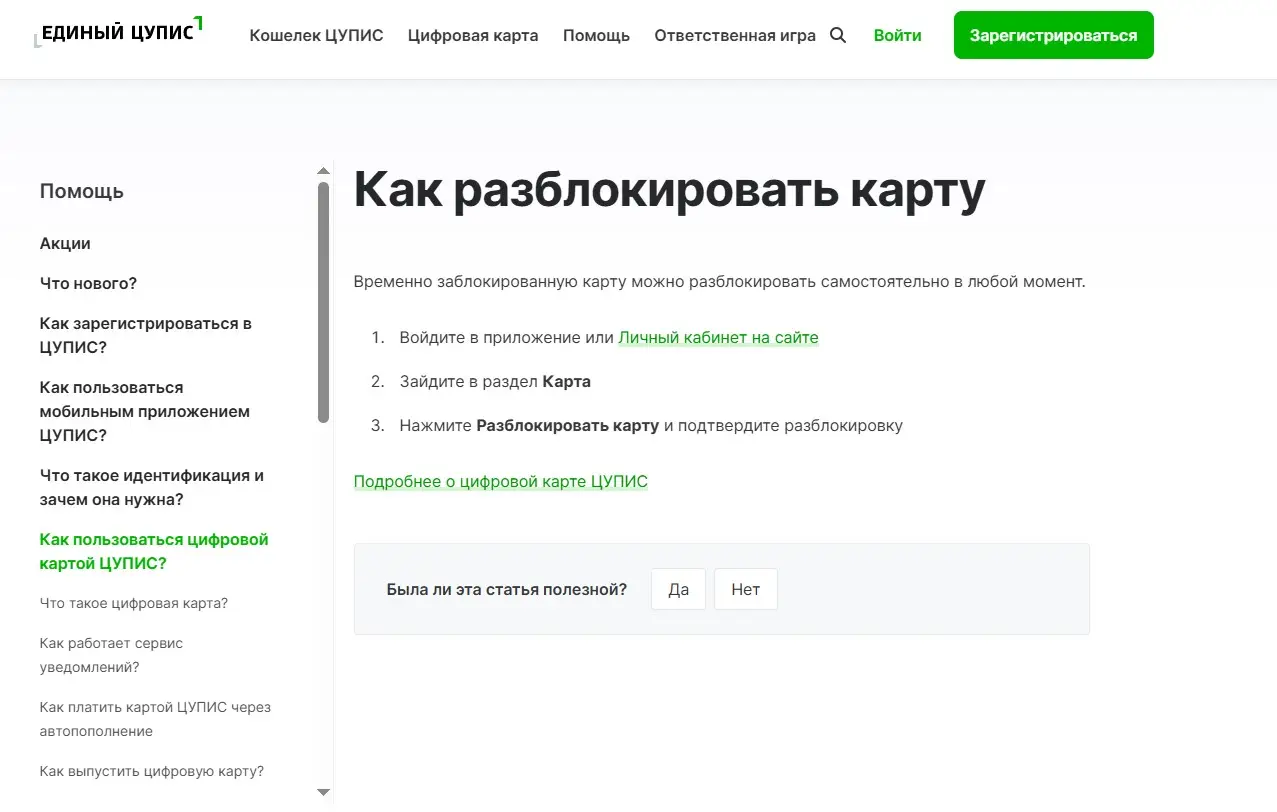
Task: Open Цифровая карта menu item
Action: coord(473,36)
